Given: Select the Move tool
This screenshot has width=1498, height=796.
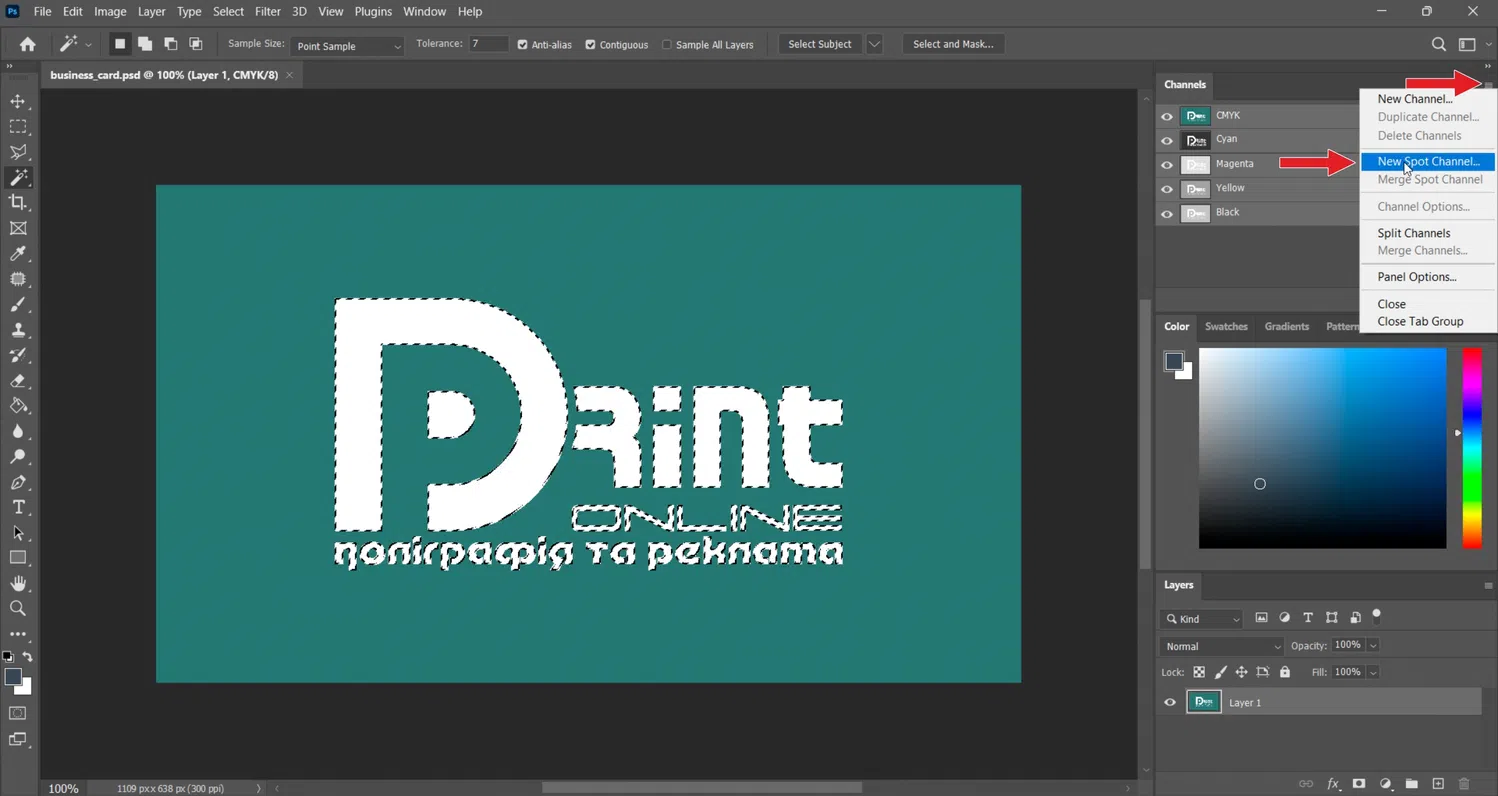Looking at the screenshot, I should tap(18, 101).
